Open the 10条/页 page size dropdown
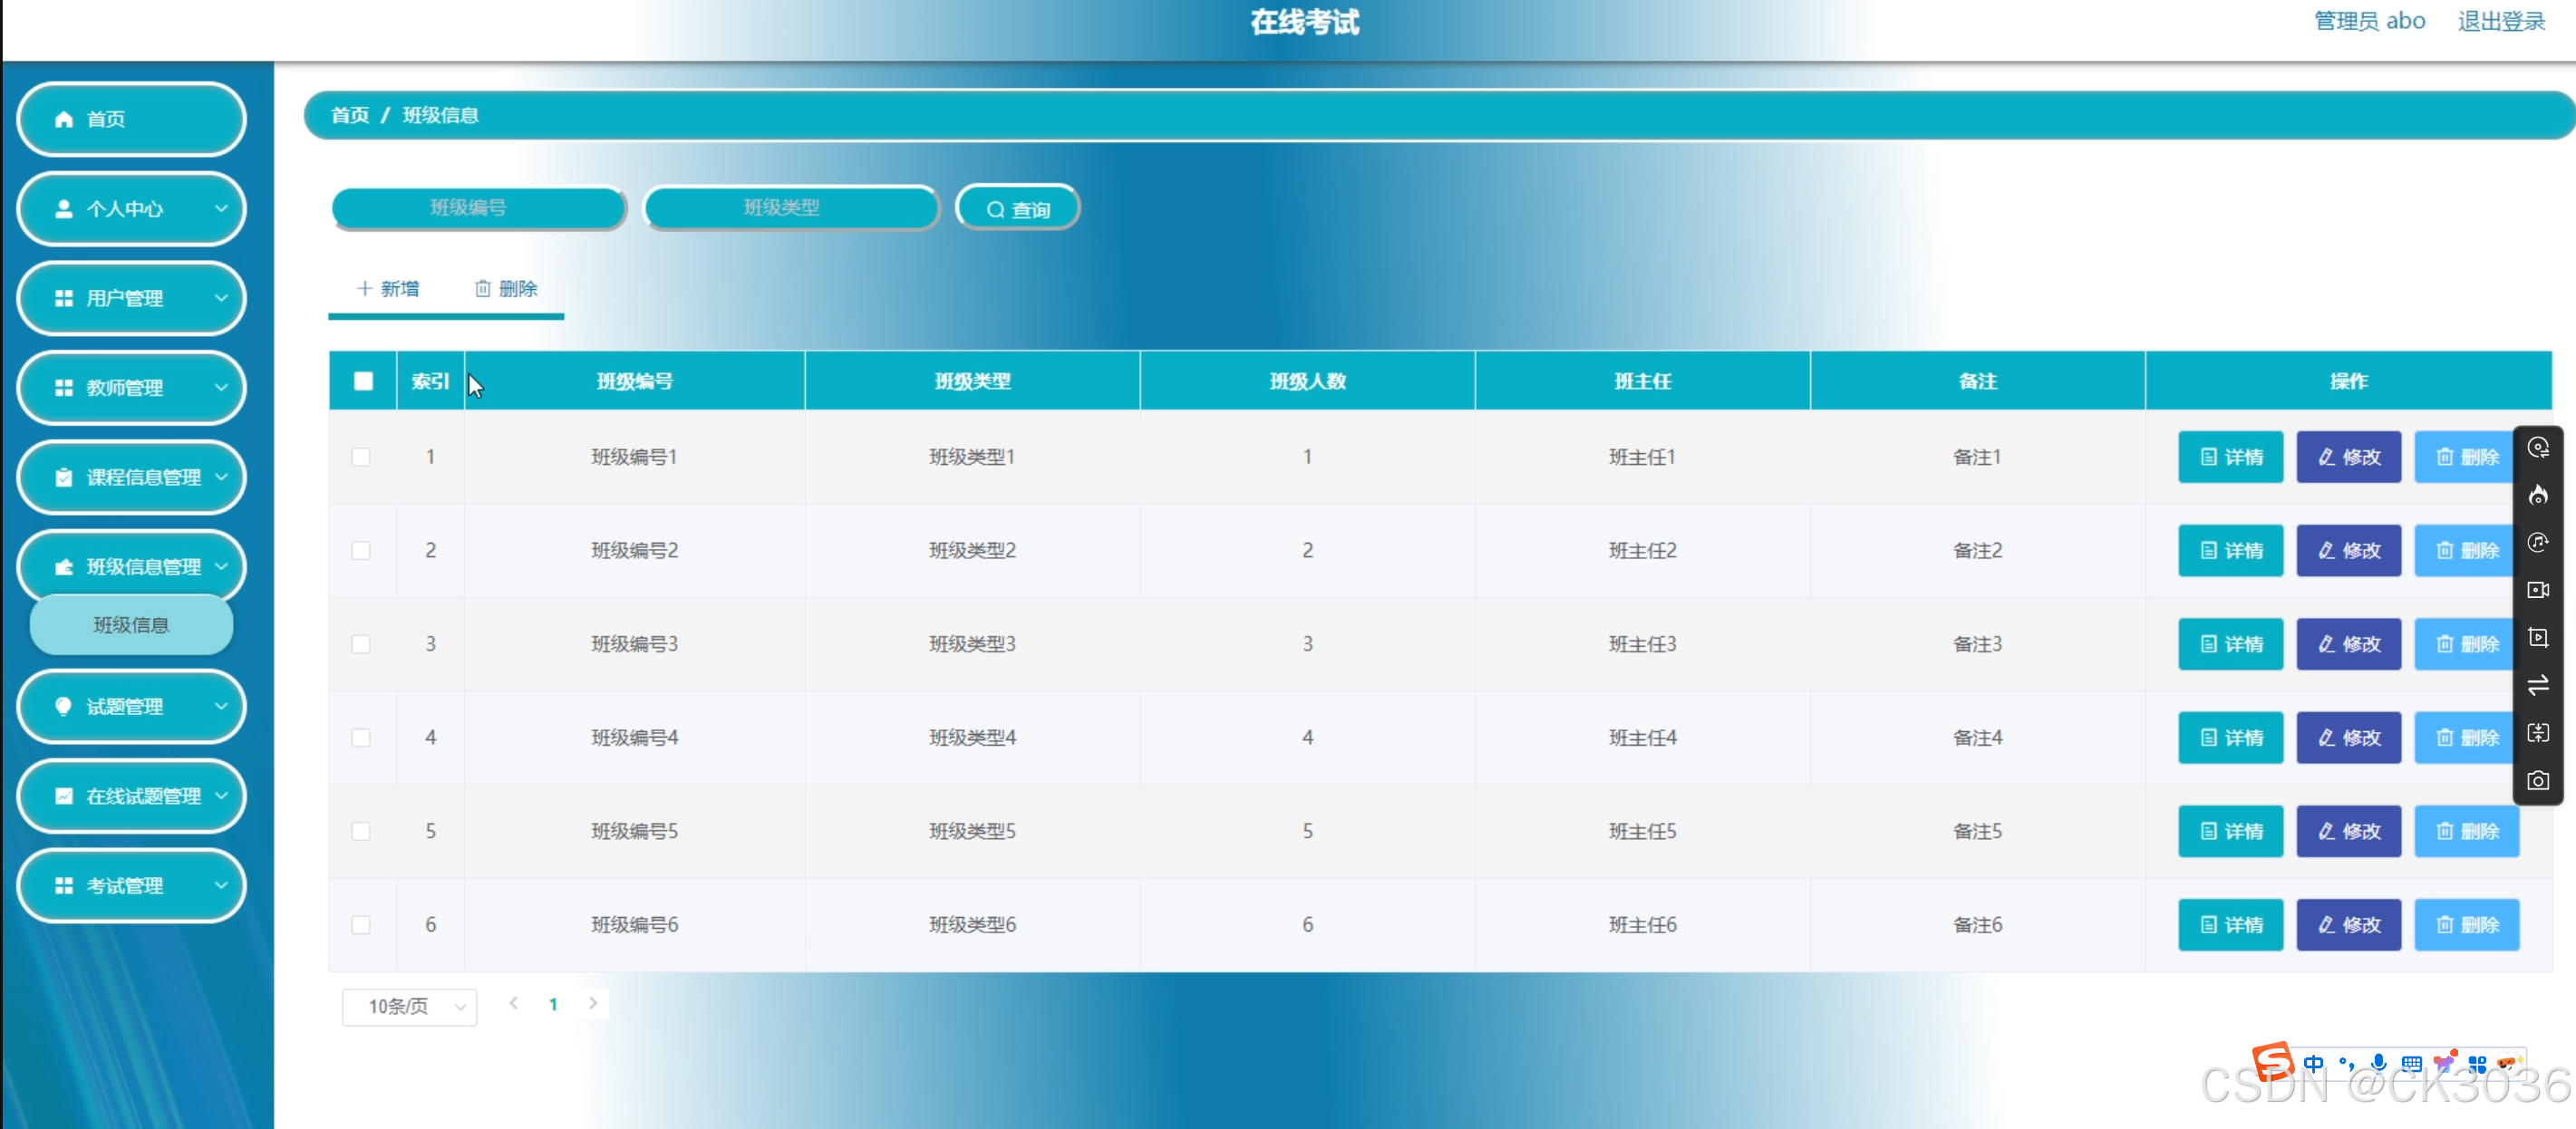 [409, 1006]
